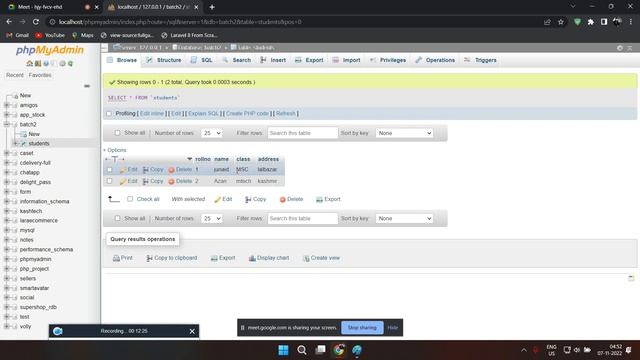Image resolution: width=640 pixels, height=360 pixels.
Task: Open navigation panel settings gear icon
Action: point(62,63)
